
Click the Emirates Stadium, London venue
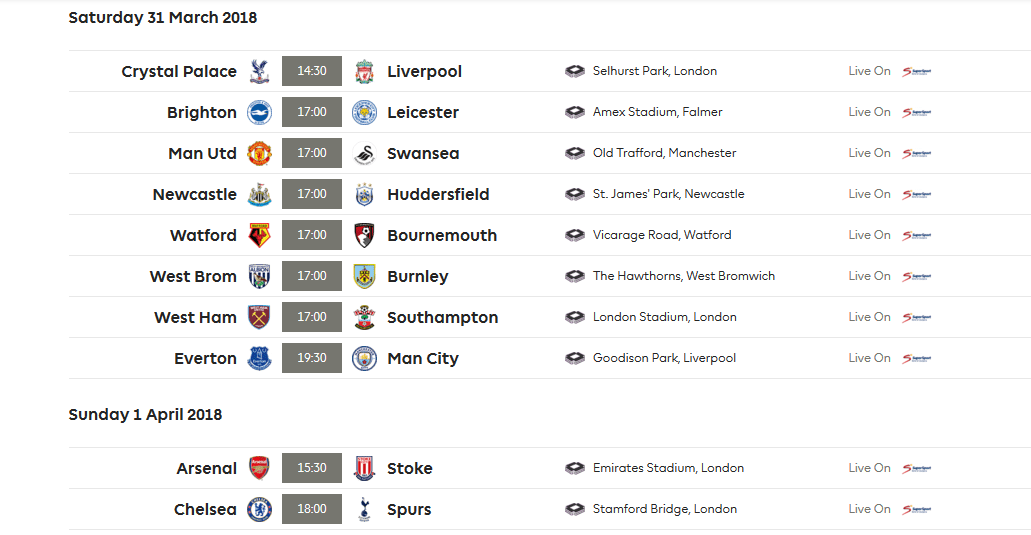(x=668, y=468)
